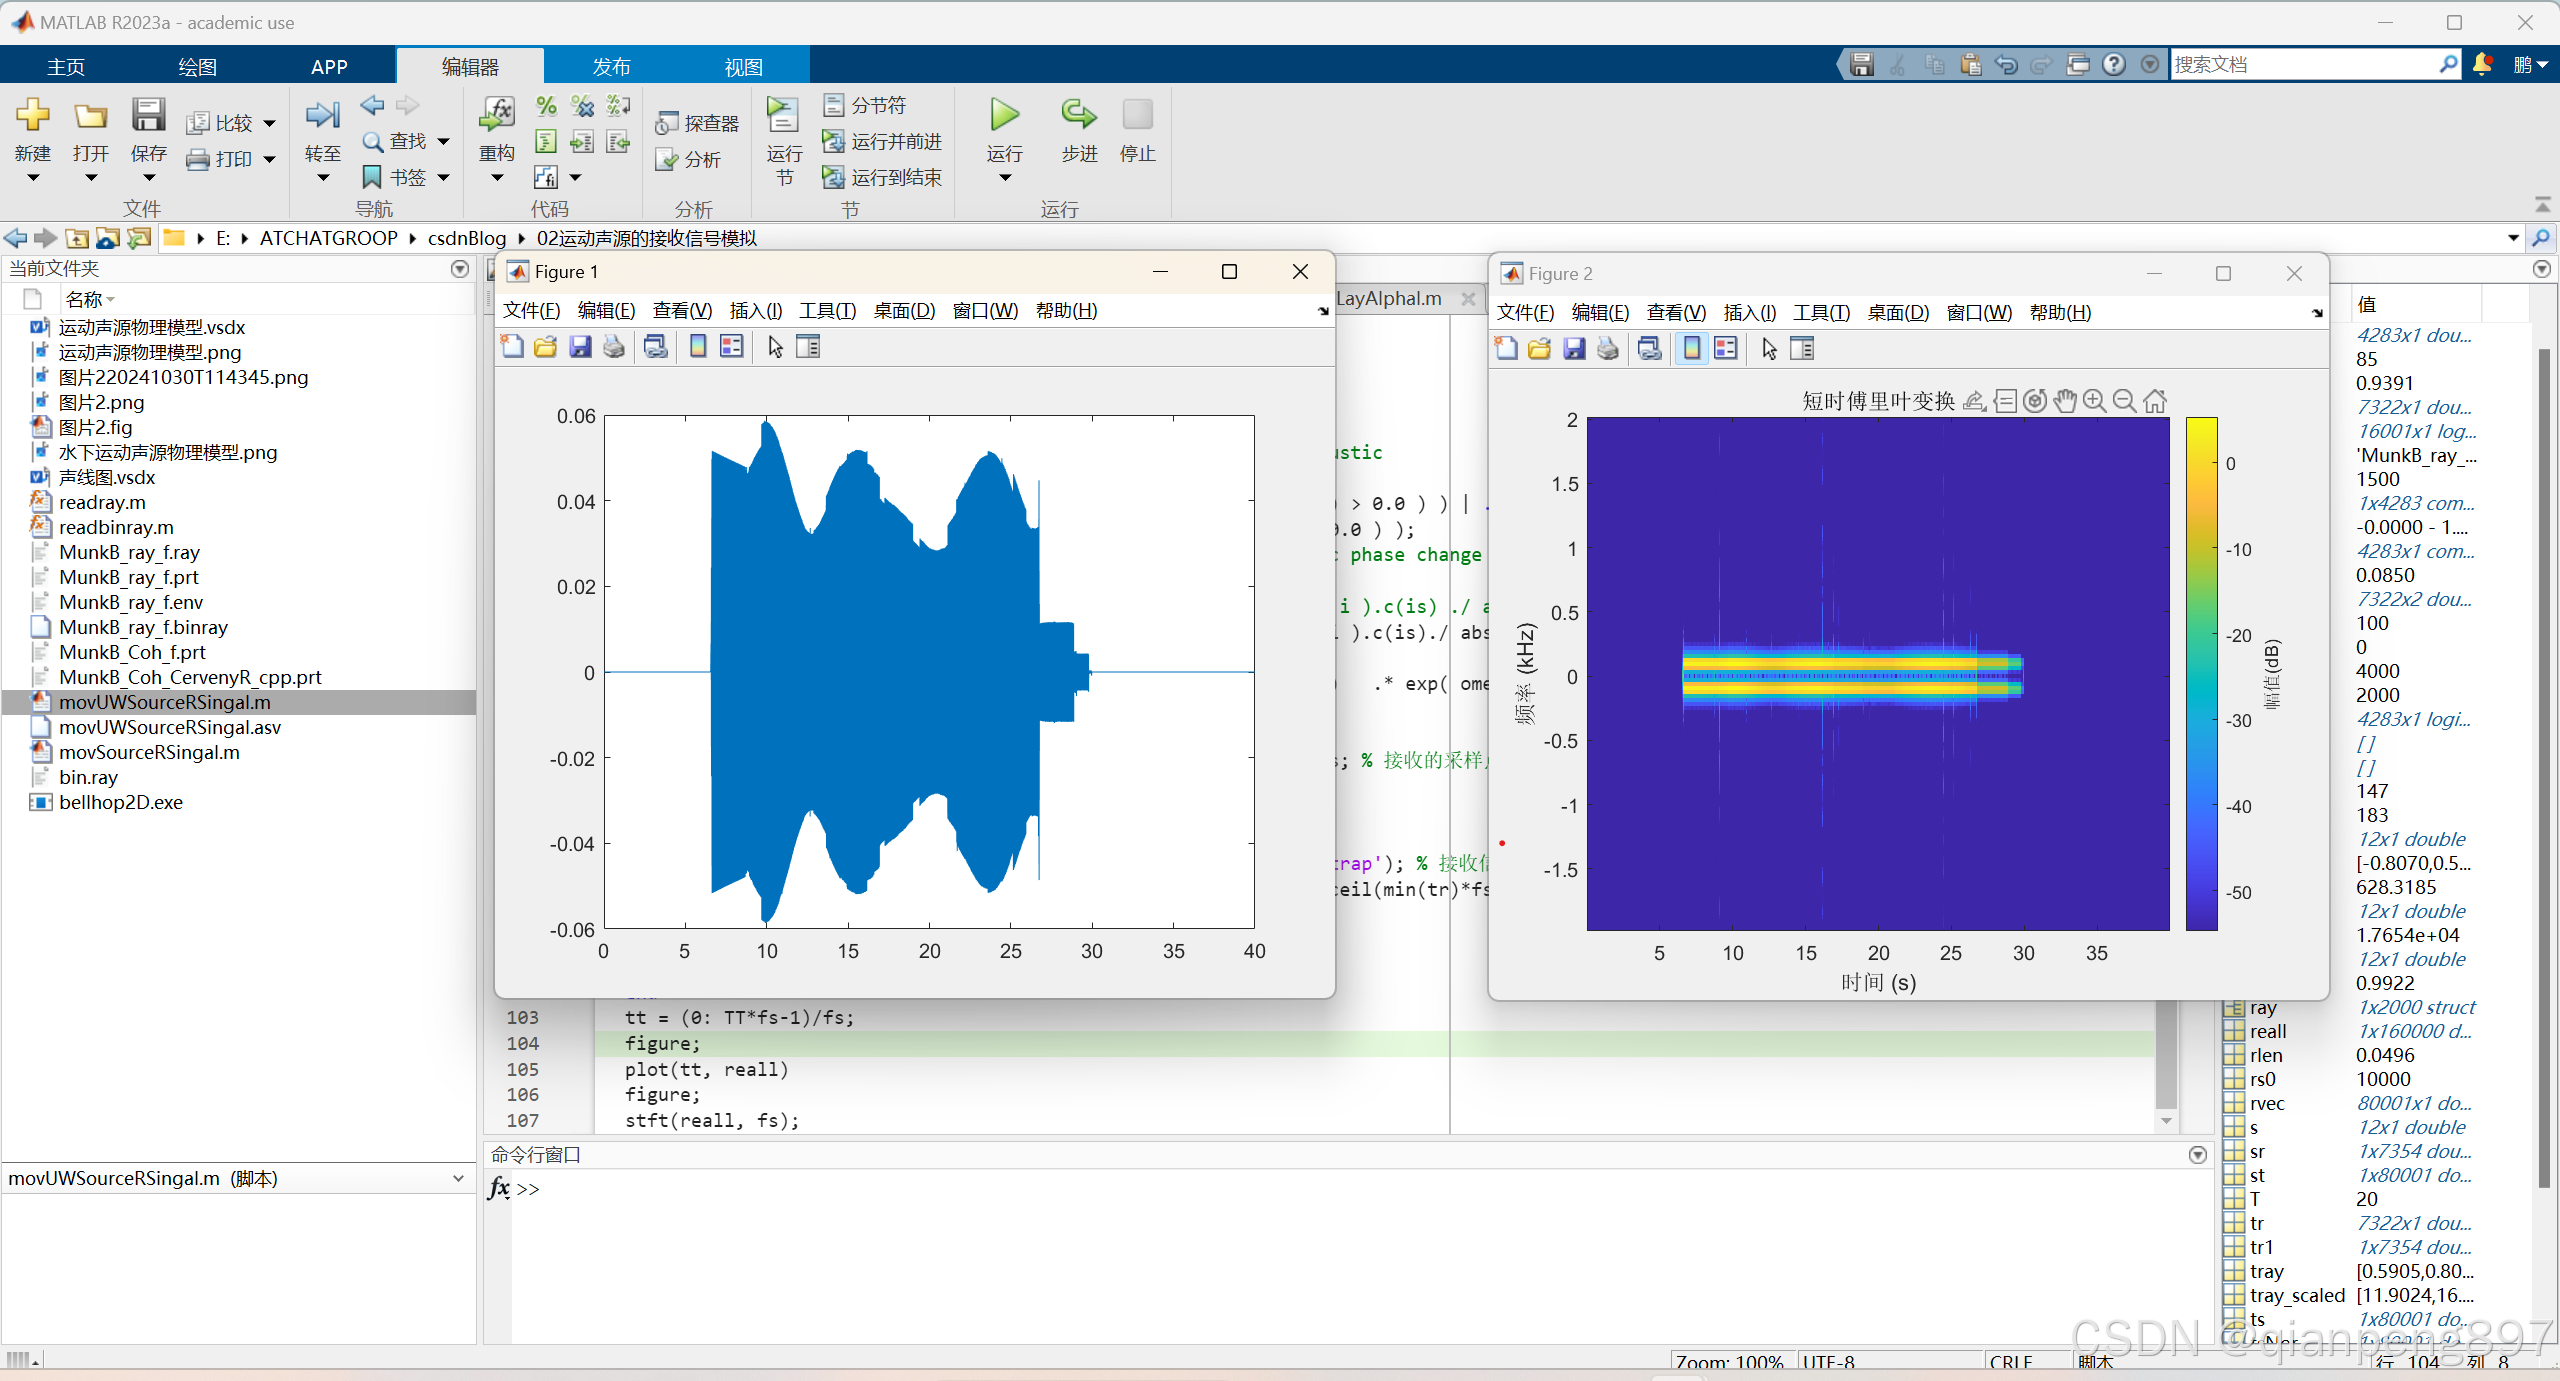Screen dimensions: 2560x1381
Task: Click the green Run button
Action: click(x=1004, y=116)
